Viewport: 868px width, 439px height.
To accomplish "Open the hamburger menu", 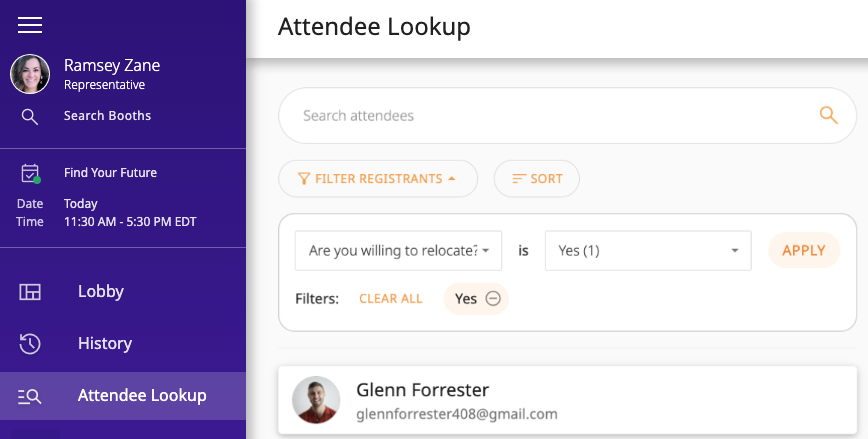I will pos(30,25).
